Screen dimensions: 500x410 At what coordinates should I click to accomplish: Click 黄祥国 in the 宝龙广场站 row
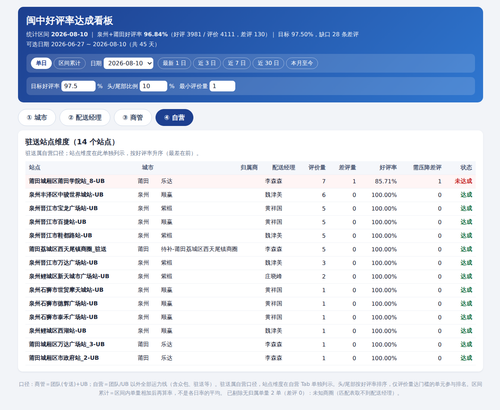coord(274,208)
